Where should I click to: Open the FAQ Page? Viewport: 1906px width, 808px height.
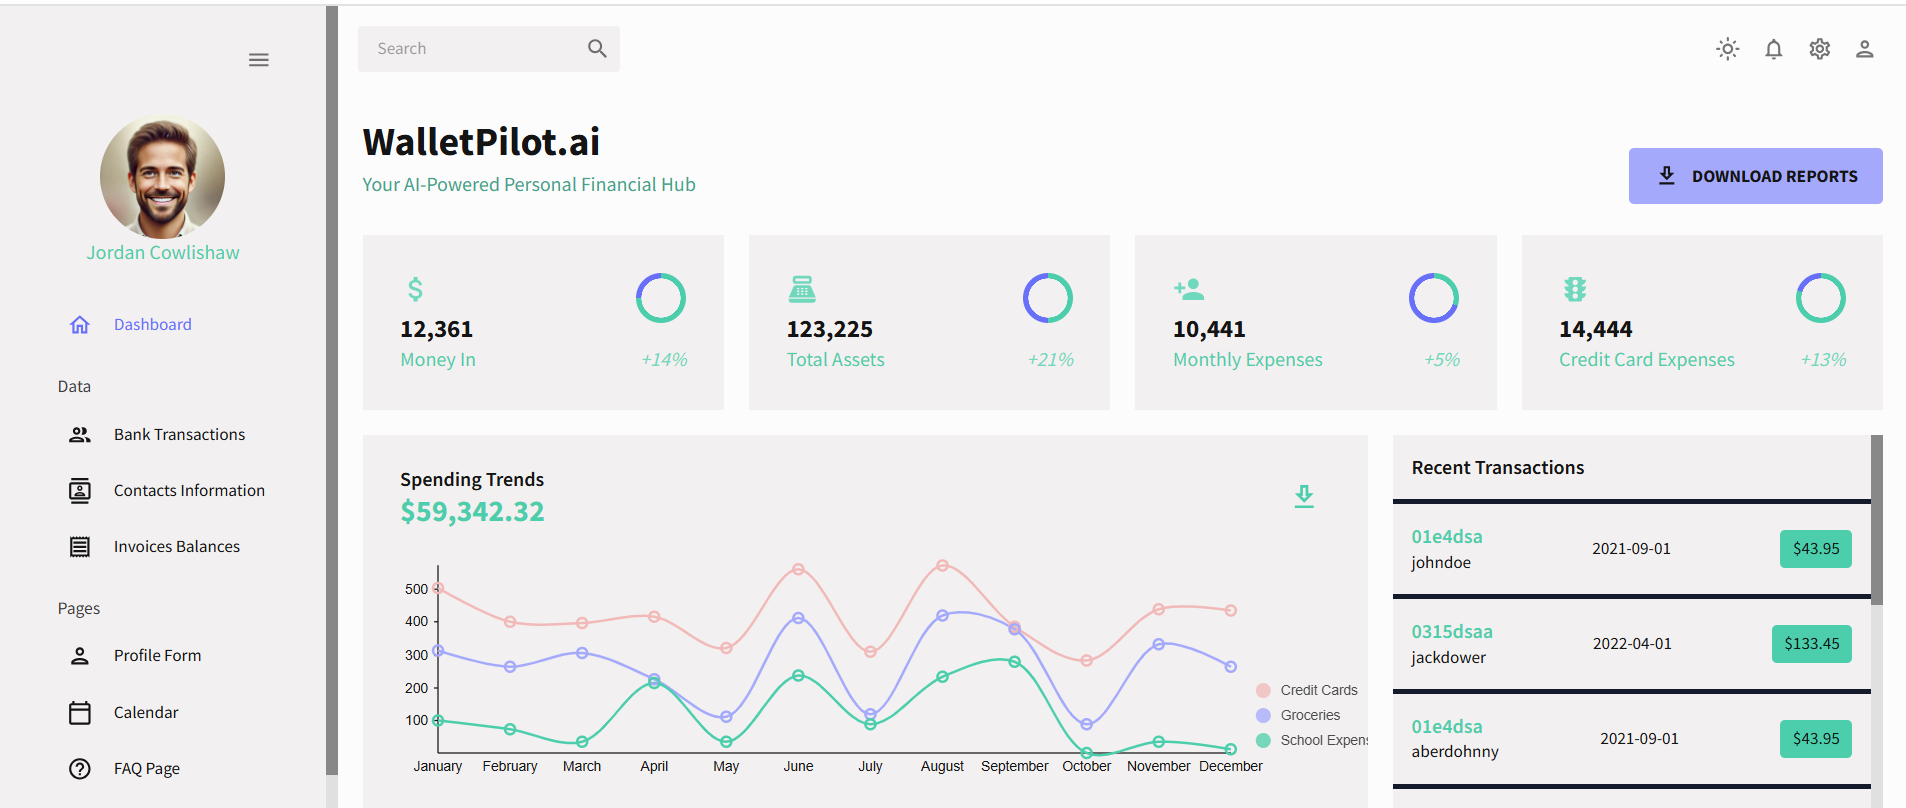coord(147,769)
